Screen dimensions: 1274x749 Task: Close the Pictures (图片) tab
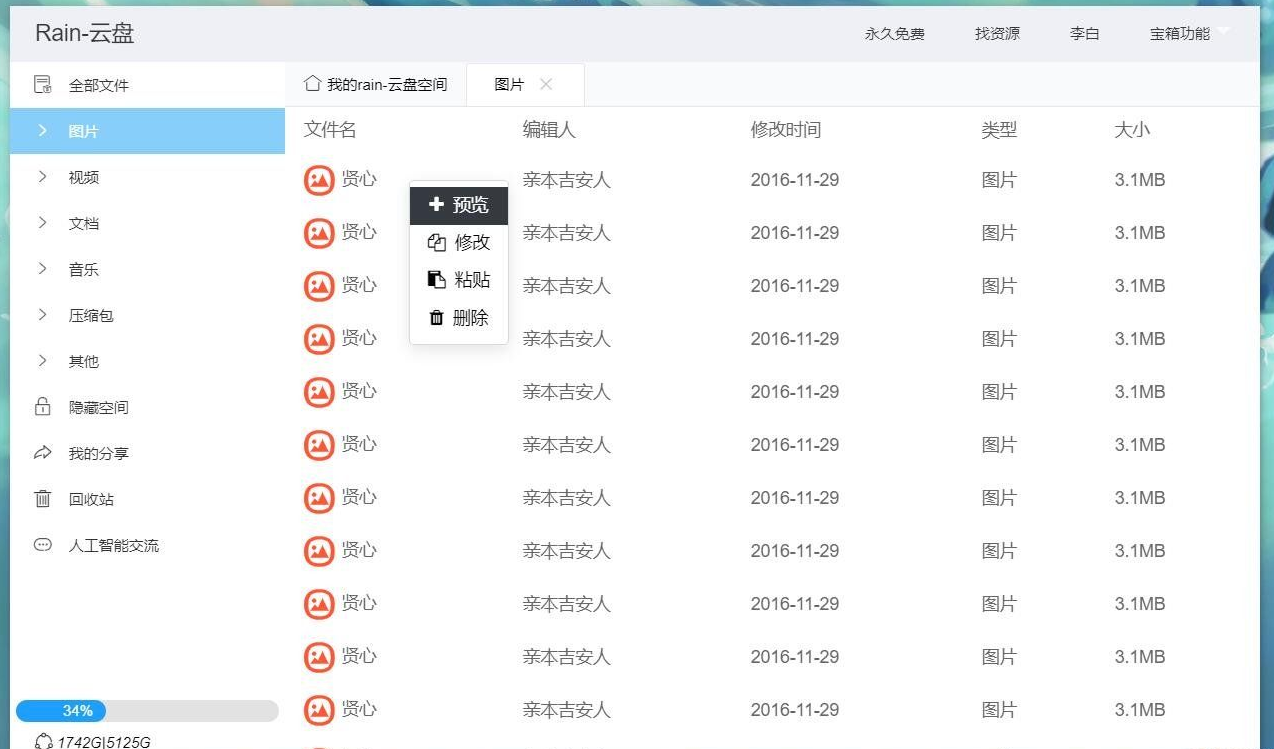(x=546, y=84)
